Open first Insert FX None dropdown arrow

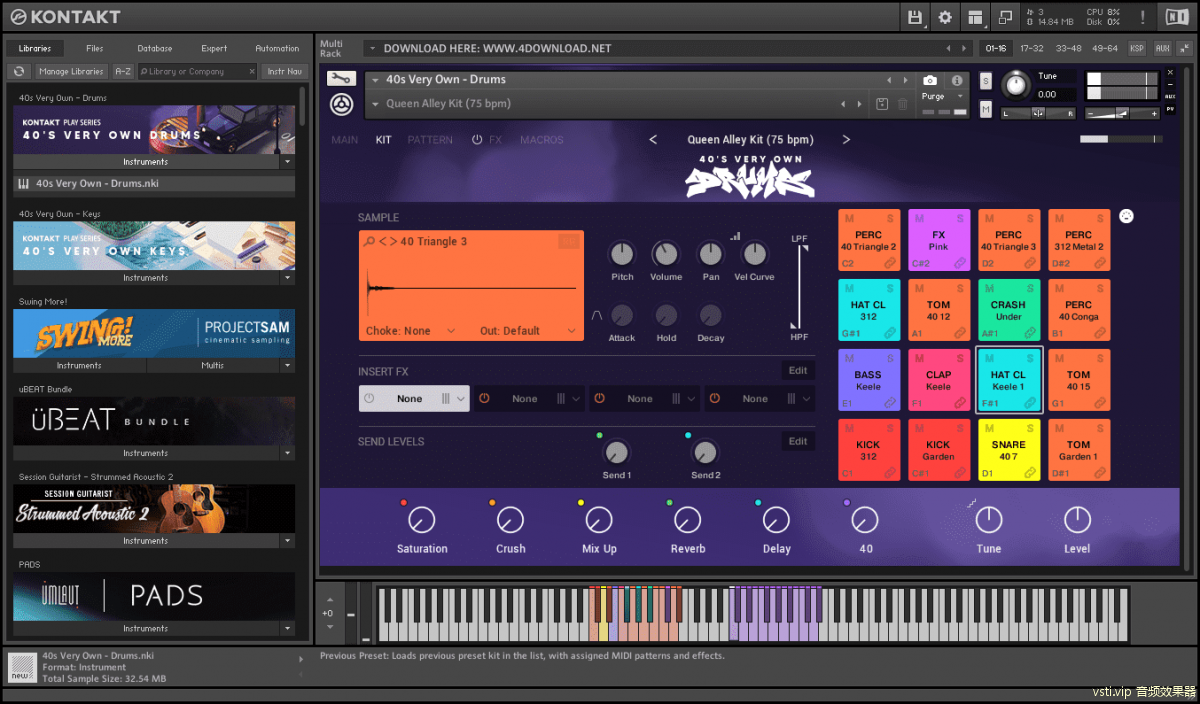tap(461, 398)
